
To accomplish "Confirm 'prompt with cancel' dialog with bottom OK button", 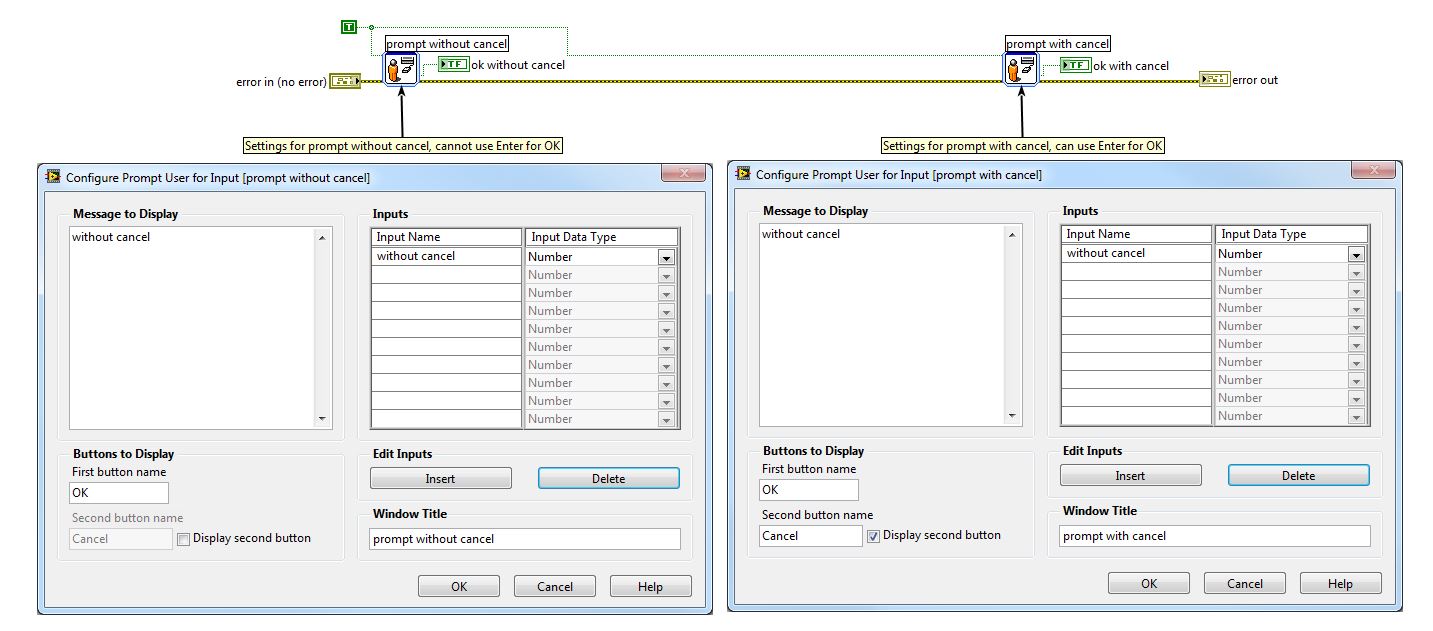I will [x=1149, y=583].
